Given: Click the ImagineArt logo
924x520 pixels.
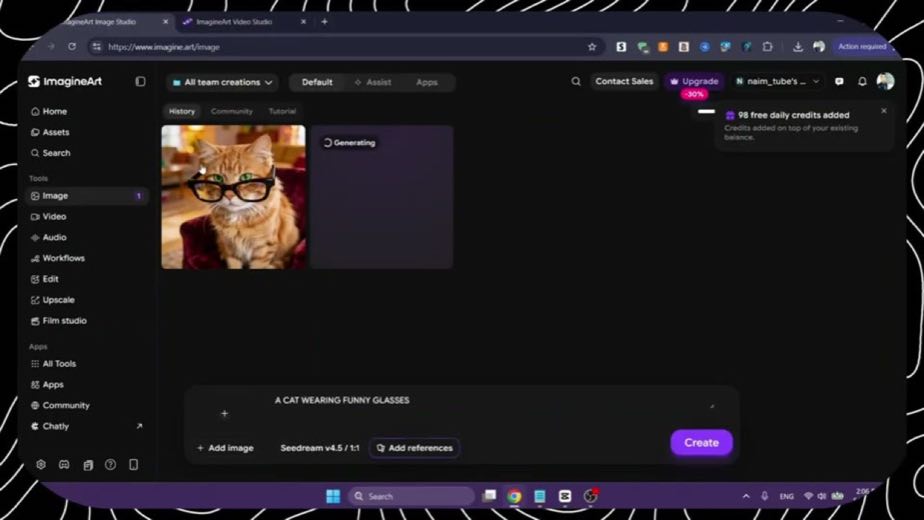Looking at the screenshot, I should tap(65, 81).
